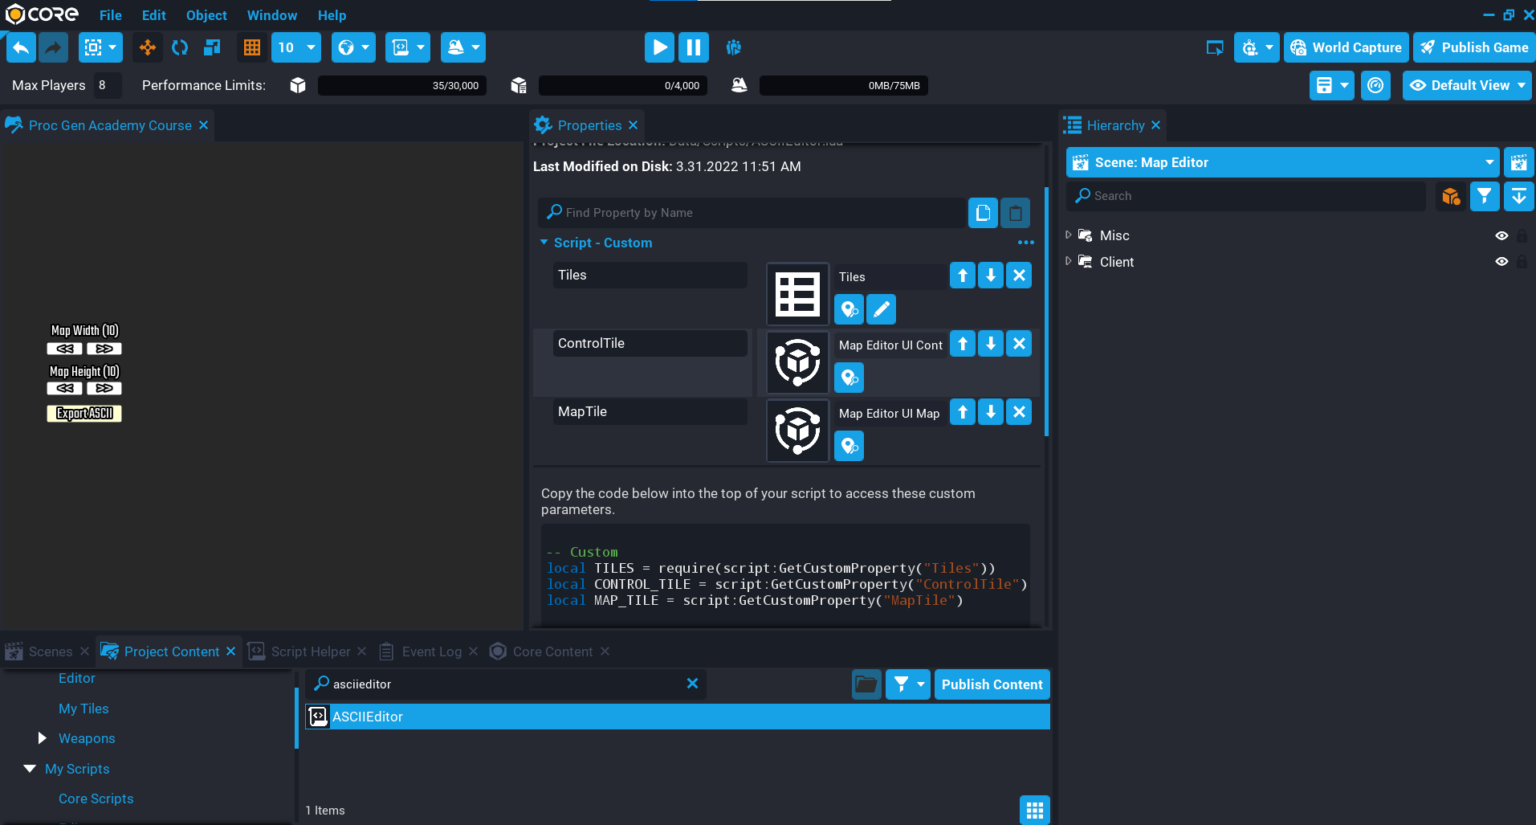Locate the MapTile asset with the find icon
The width and height of the screenshot is (1536, 825).
[x=849, y=445]
